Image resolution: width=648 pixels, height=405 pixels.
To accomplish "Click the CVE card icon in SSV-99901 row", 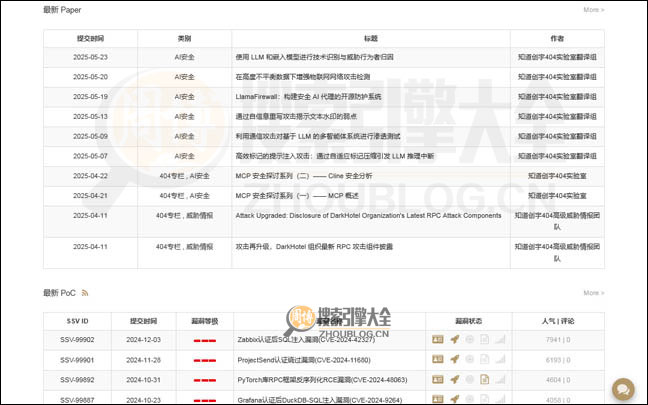I will coord(438,359).
